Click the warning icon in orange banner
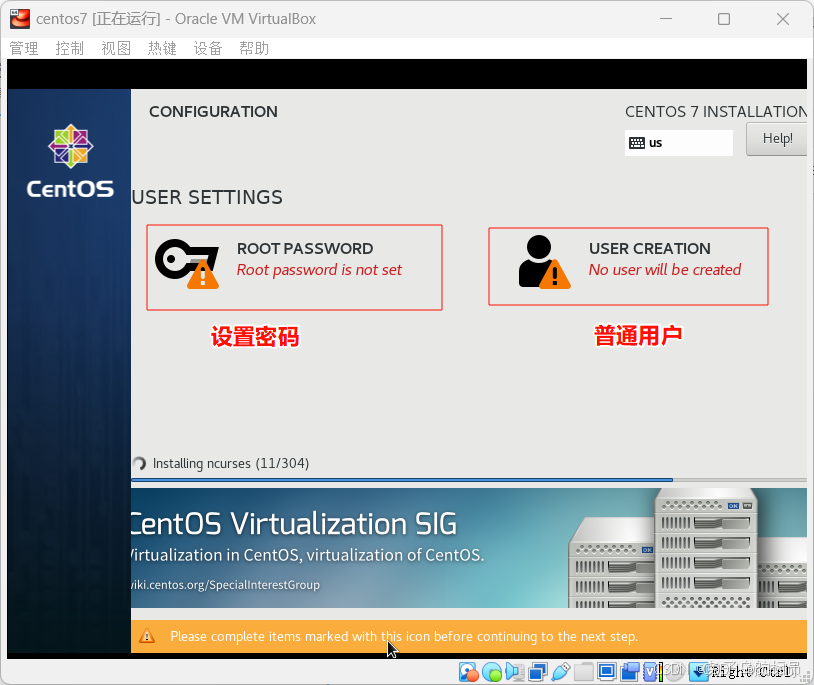The height and width of the screenshot is (685, 814). [147, 636]
